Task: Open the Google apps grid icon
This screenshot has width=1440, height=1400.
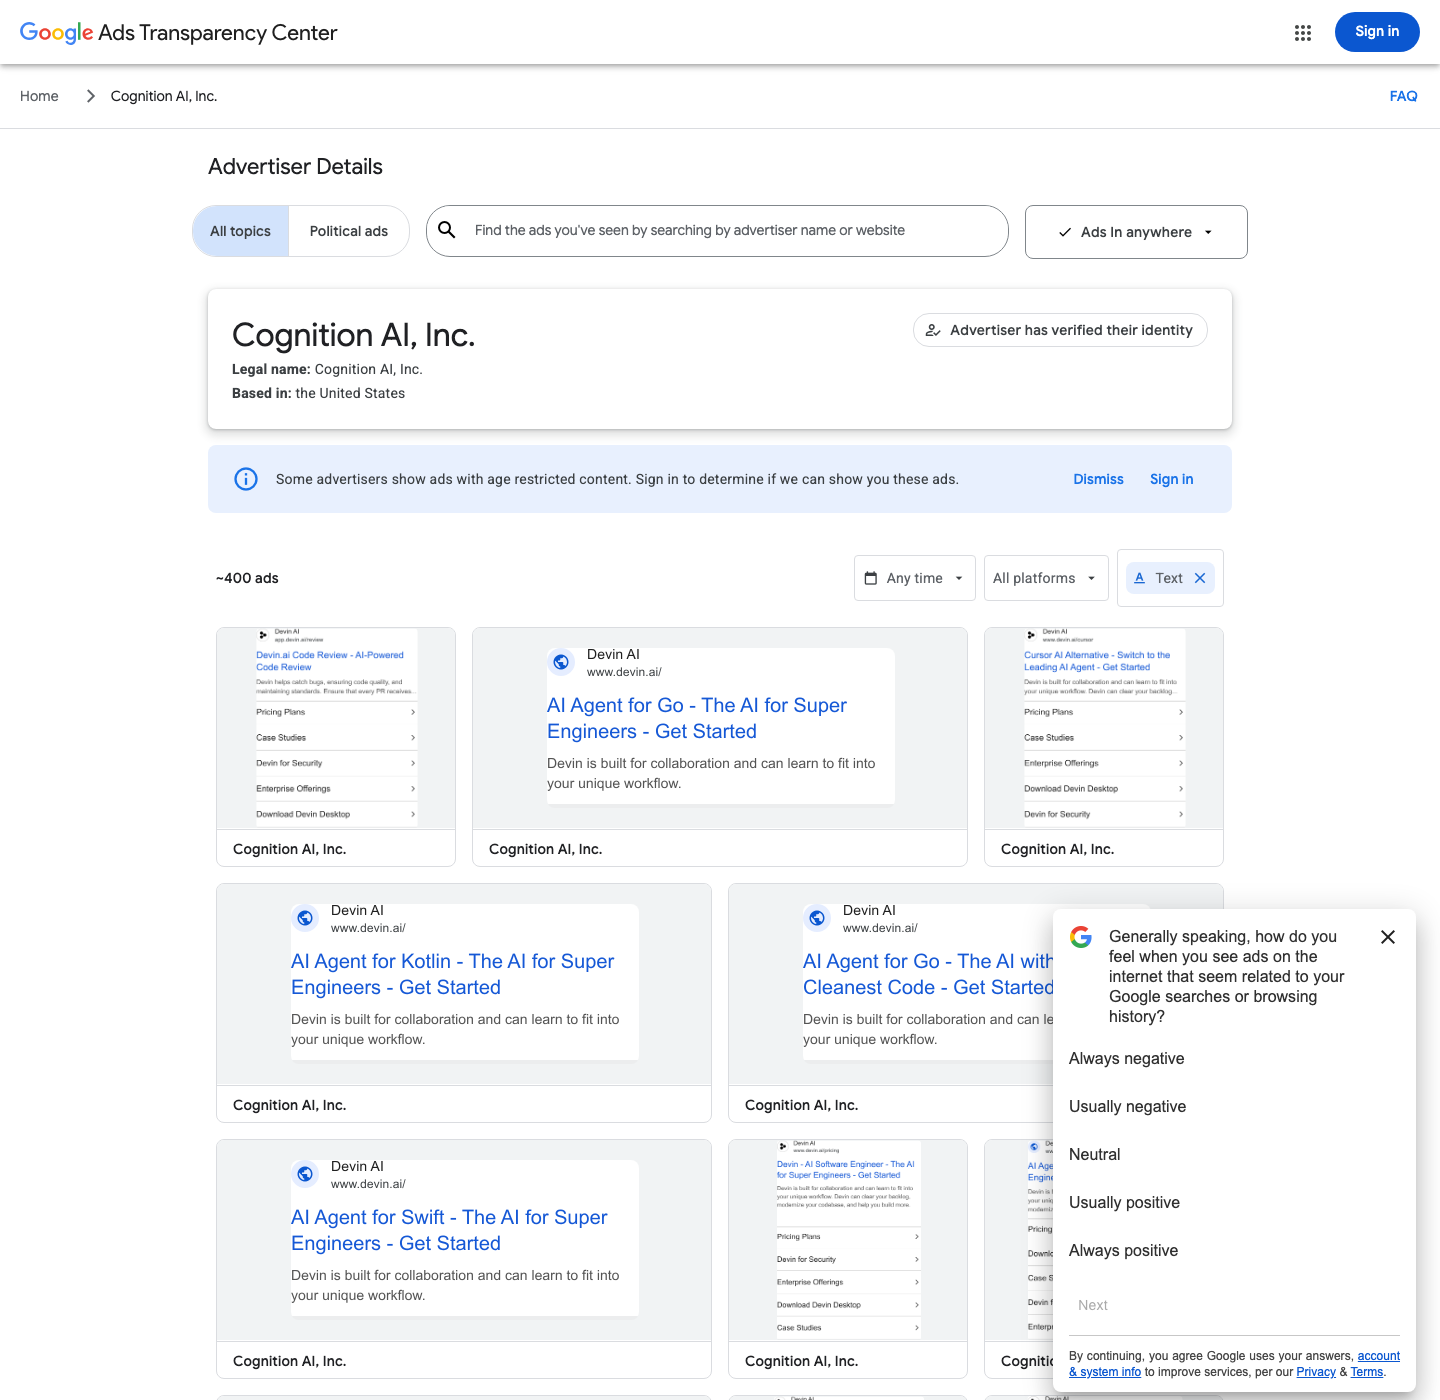Action: (1302, 33)
